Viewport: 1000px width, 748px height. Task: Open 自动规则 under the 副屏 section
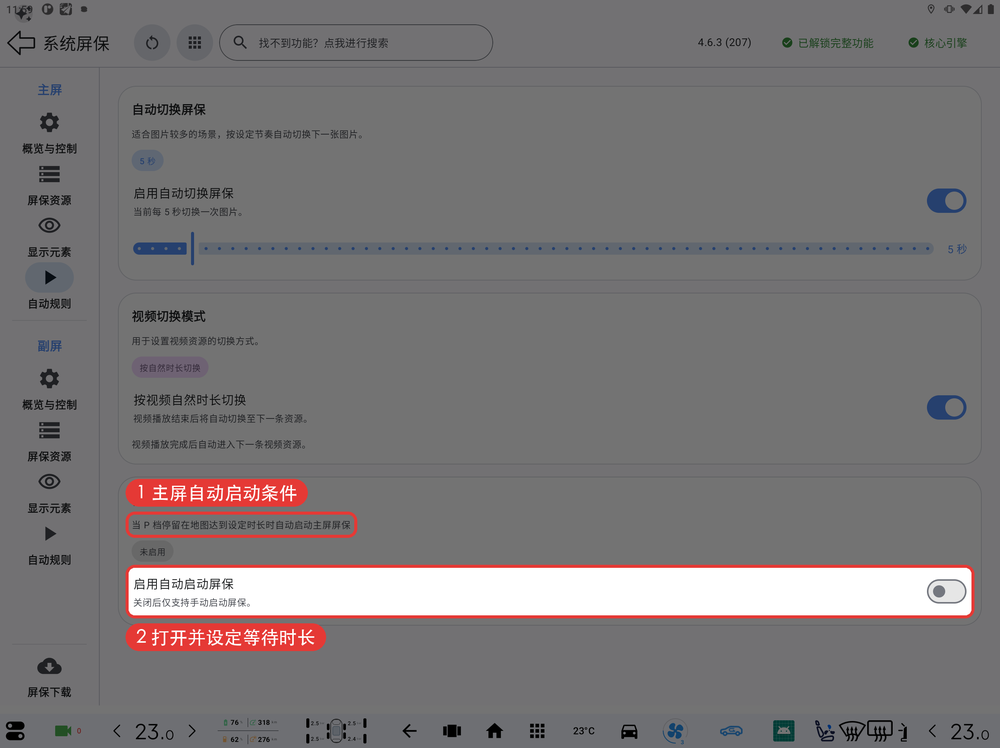tap(49, 545)
